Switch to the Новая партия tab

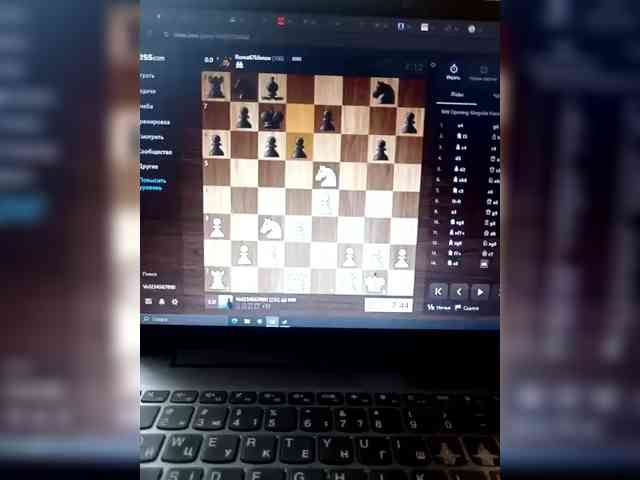(x=483, y=73)
